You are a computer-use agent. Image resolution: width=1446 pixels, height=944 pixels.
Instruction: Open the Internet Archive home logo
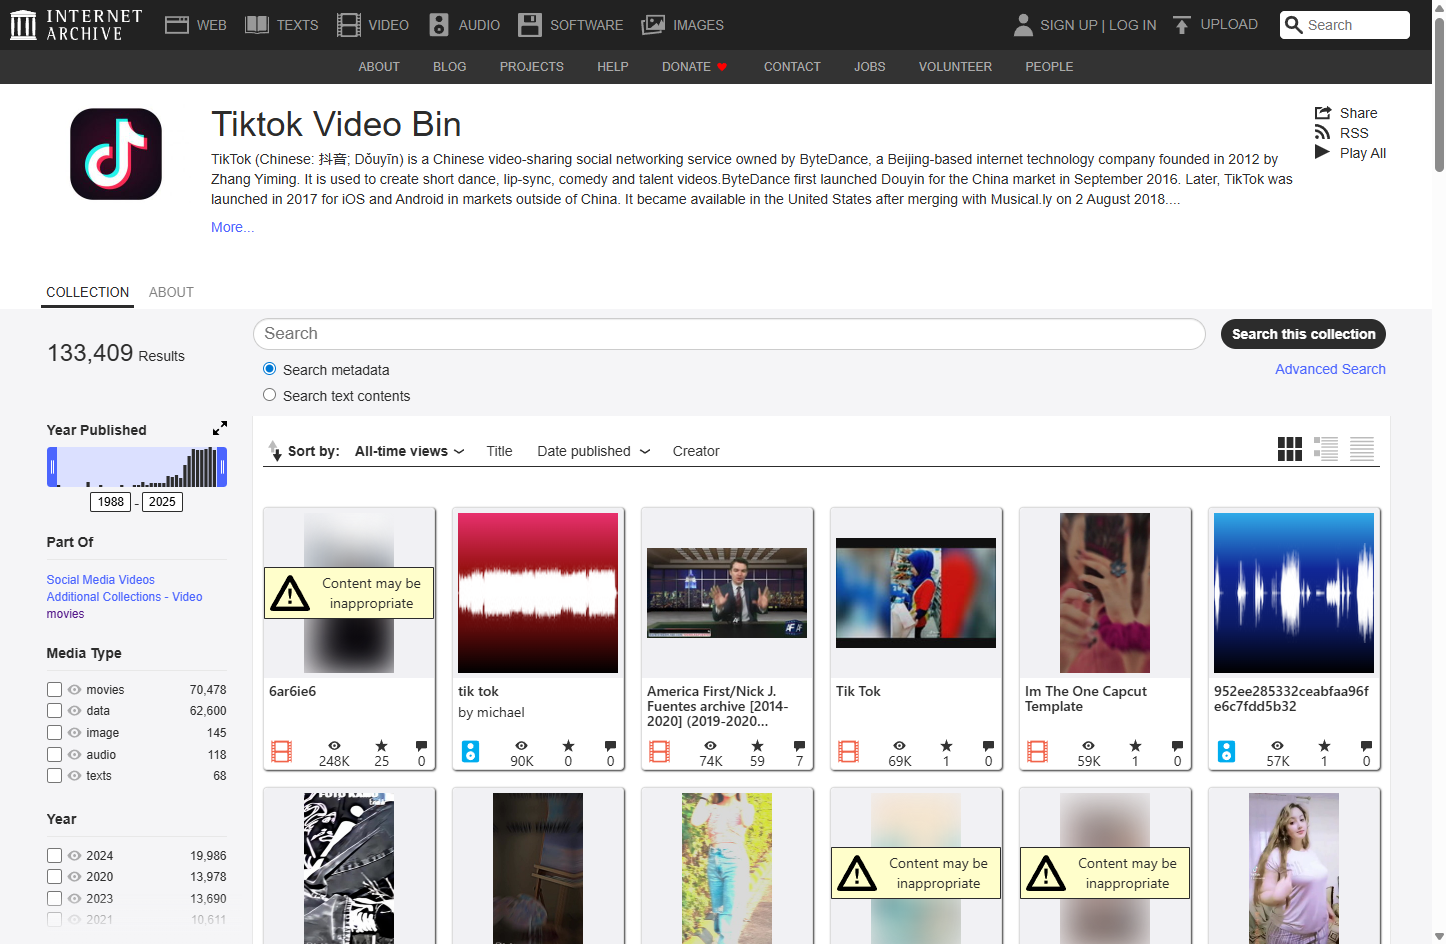coord(76,25)
